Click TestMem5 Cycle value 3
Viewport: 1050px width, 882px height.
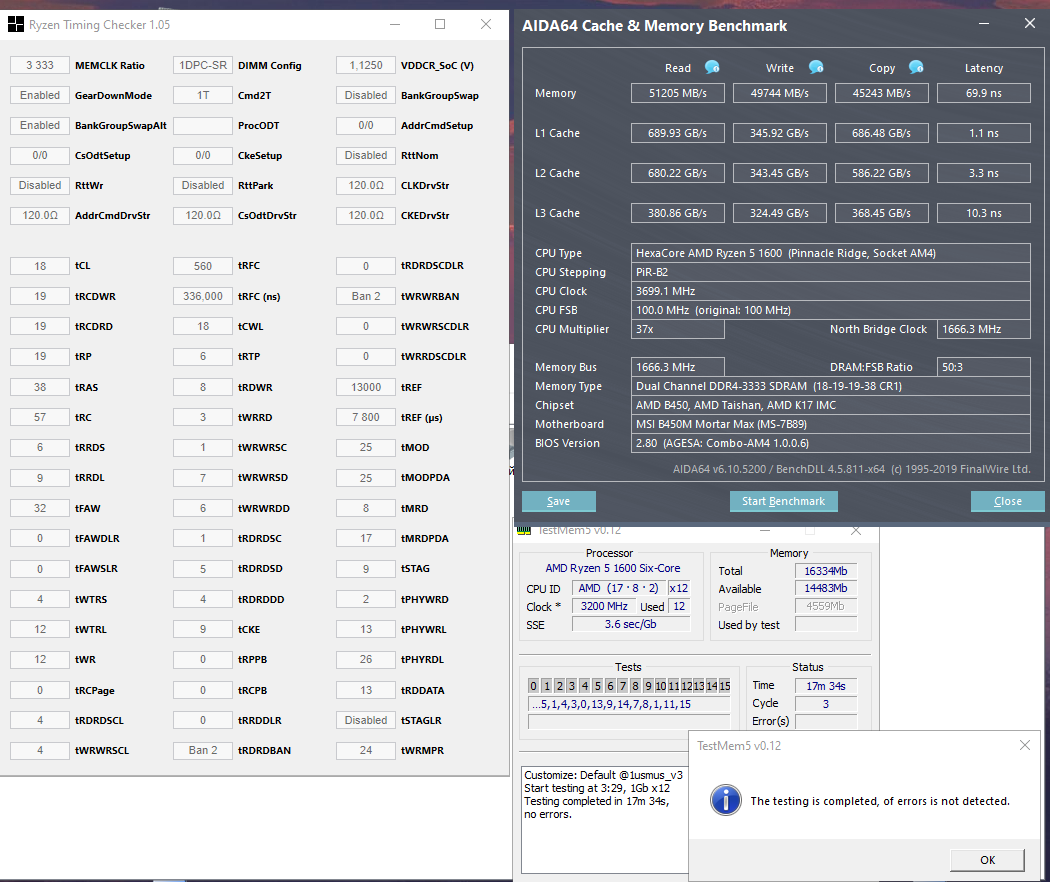pos(826,704)
